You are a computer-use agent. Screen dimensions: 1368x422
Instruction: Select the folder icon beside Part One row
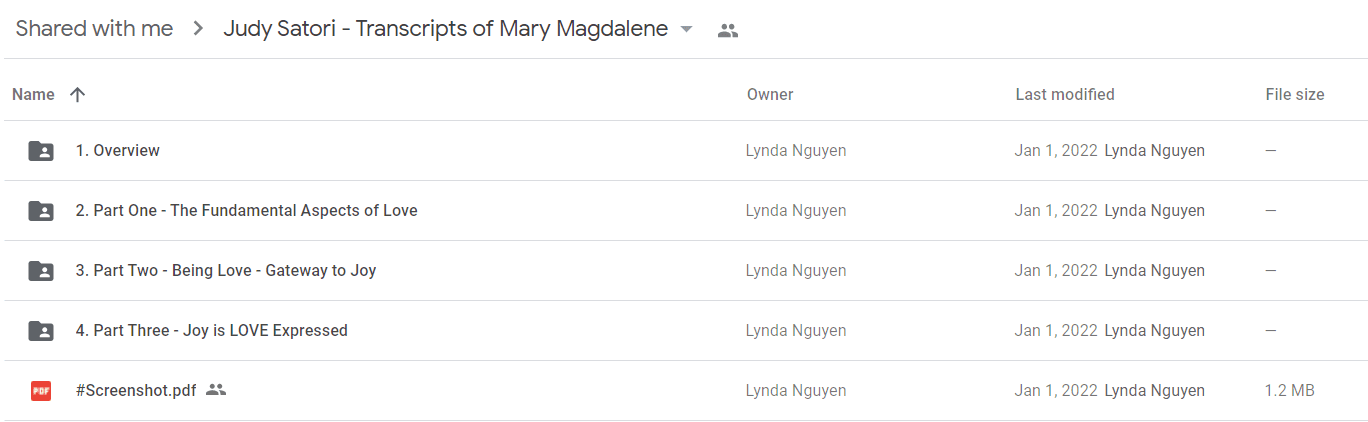(x=41, y=211)
